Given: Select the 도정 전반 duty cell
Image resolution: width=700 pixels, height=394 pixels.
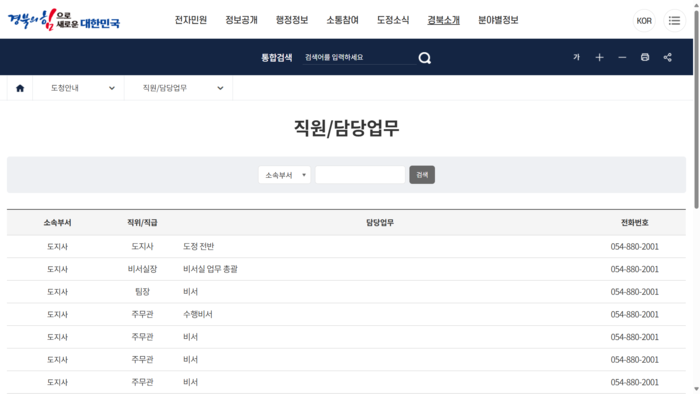Looking at the screenshot, I should 199,246.
